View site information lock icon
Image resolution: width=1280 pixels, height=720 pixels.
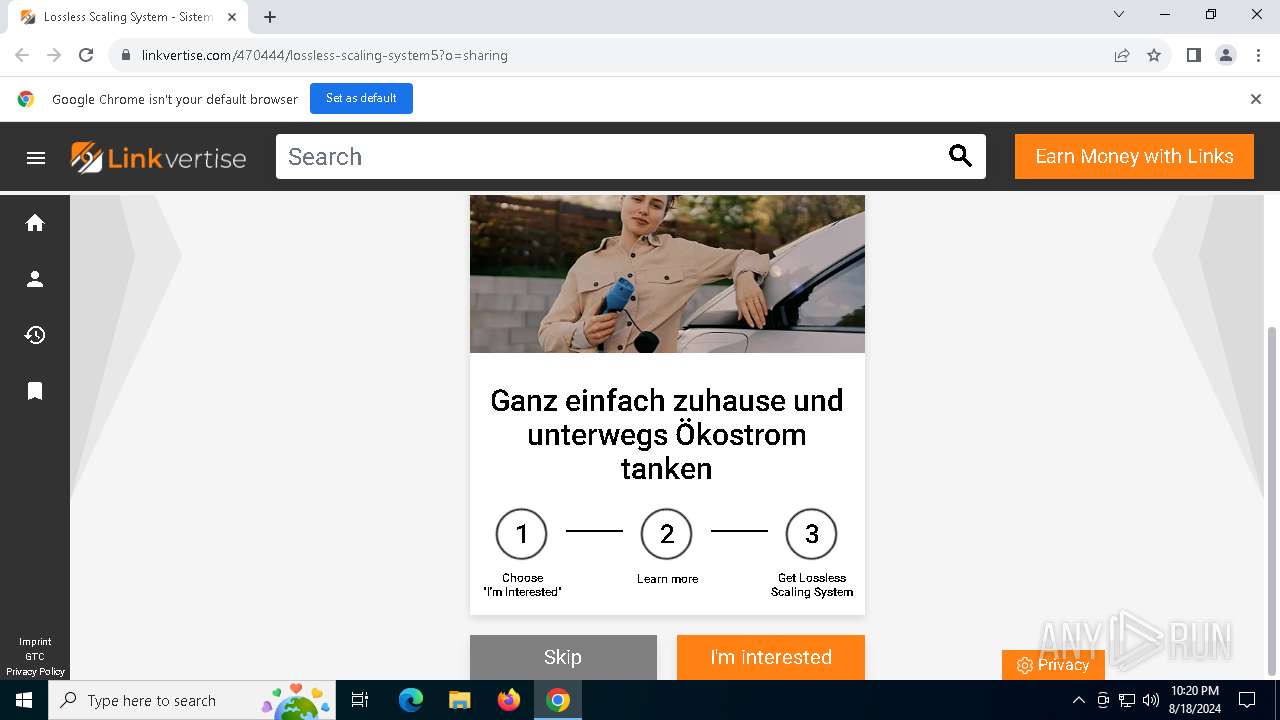[126, 55]
